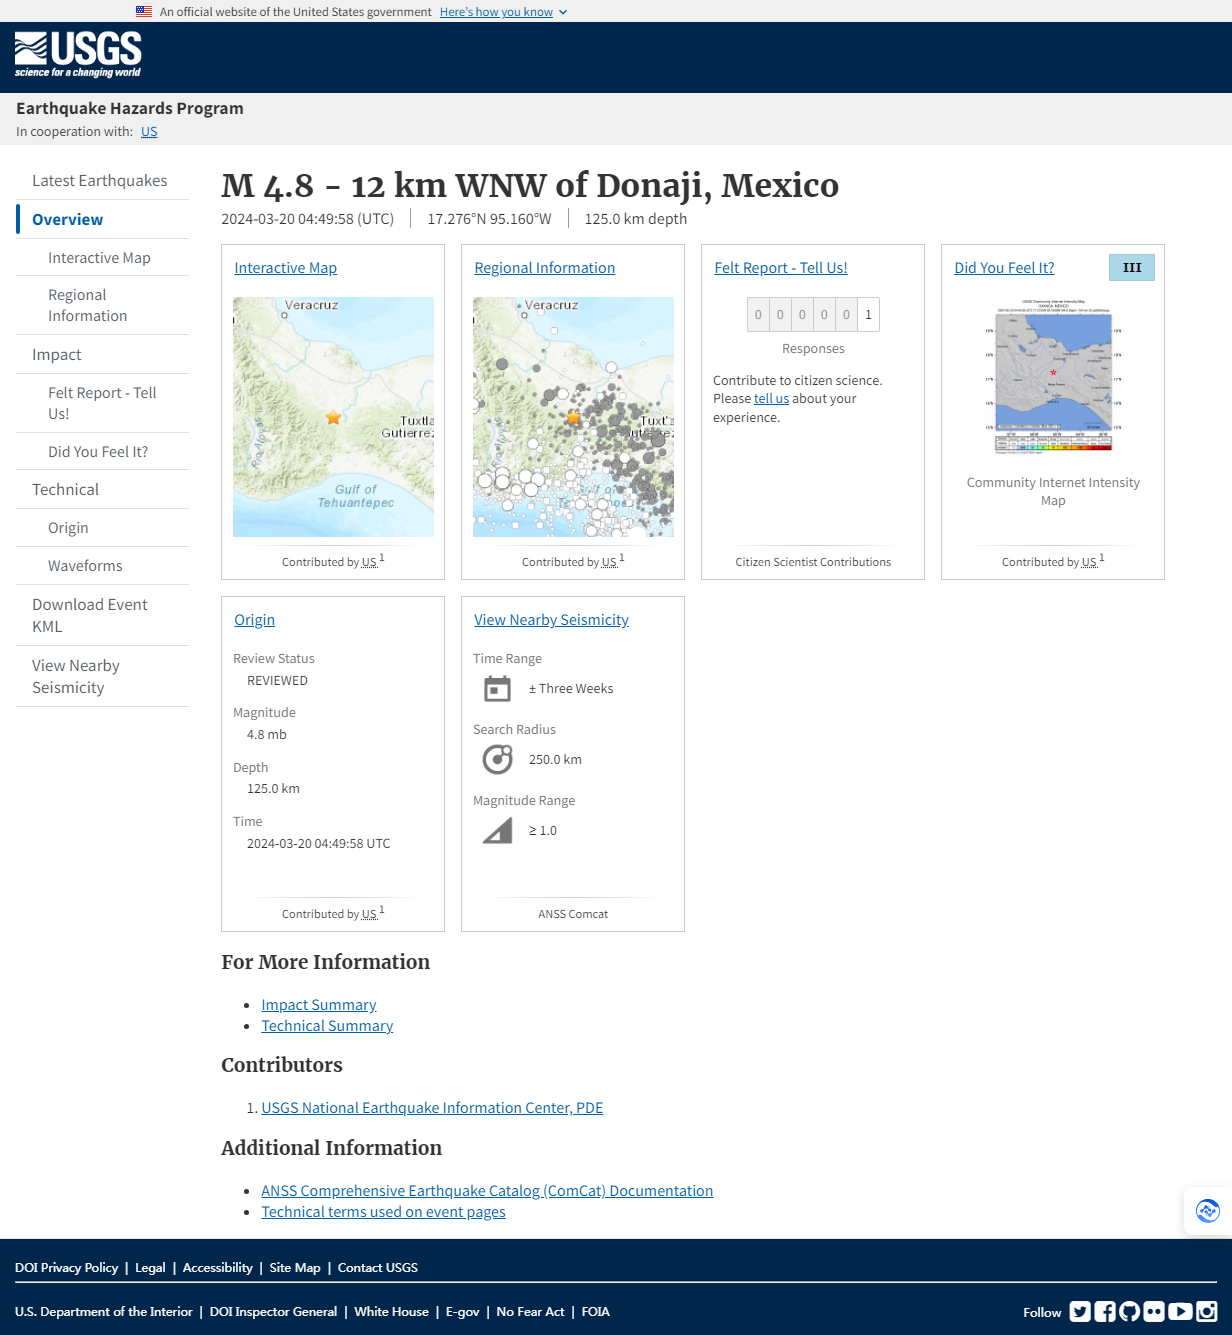Click the Search Radius target icon
The height and width of the screenshot is (1335, 1232).
tap(497, 760)
